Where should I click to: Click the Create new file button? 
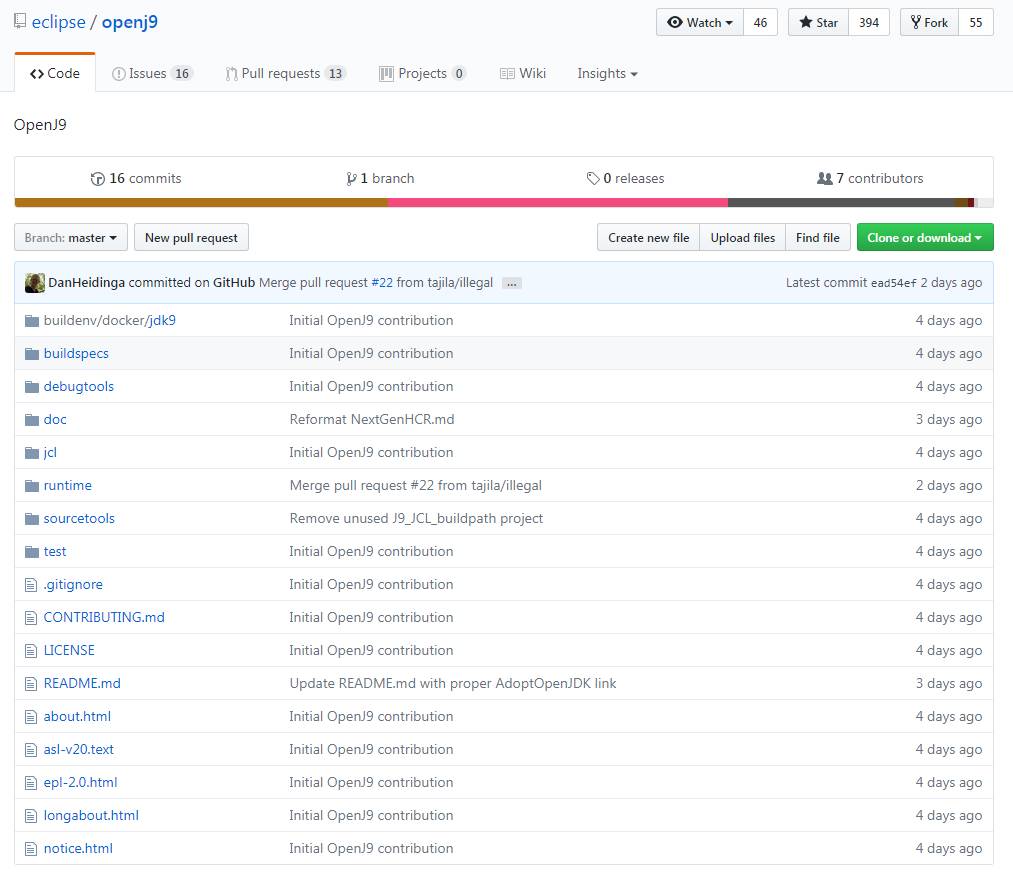[x=649, y=238]
